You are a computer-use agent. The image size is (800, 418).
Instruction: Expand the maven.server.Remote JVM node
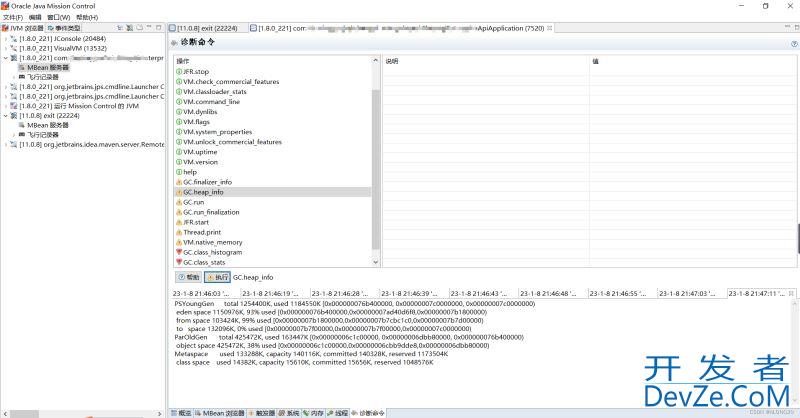tap(6, 144)
